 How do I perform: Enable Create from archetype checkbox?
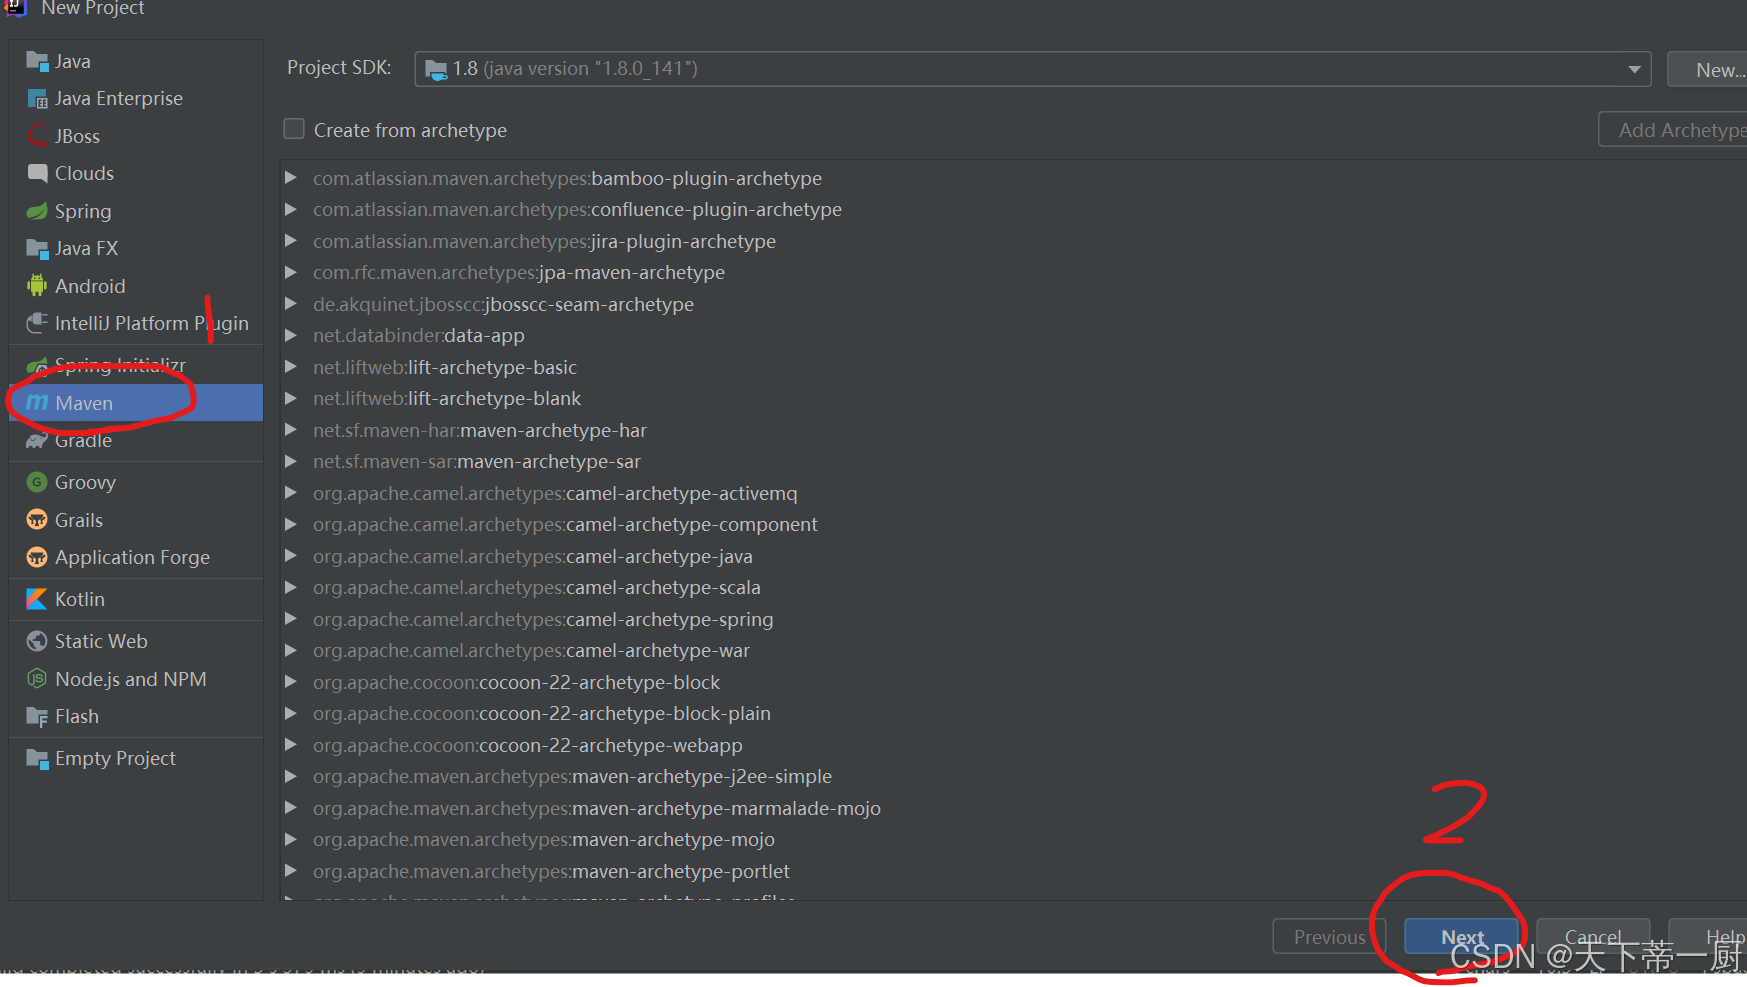point(294,129)
